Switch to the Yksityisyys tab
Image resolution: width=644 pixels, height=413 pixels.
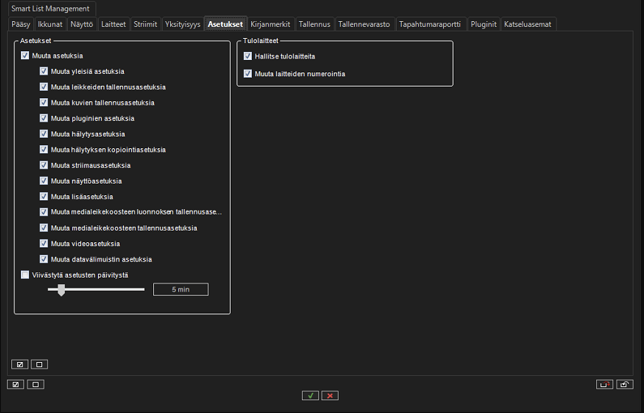pos(183,24)
